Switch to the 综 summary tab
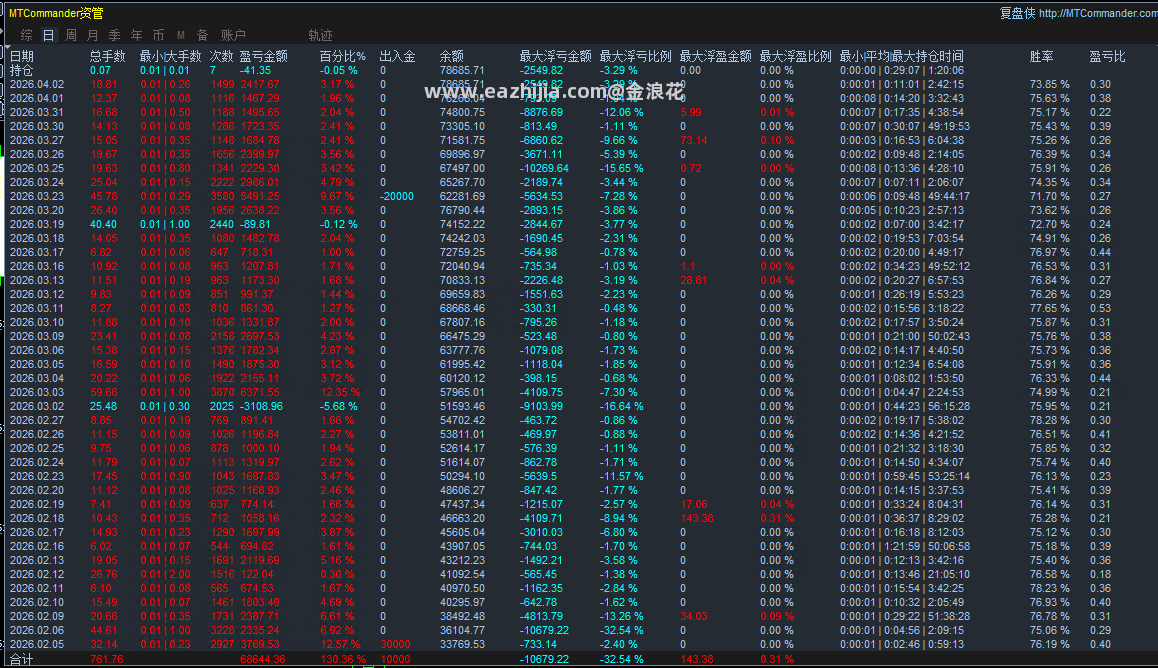This screenshot has height=668, width=1158. (27, 35)
